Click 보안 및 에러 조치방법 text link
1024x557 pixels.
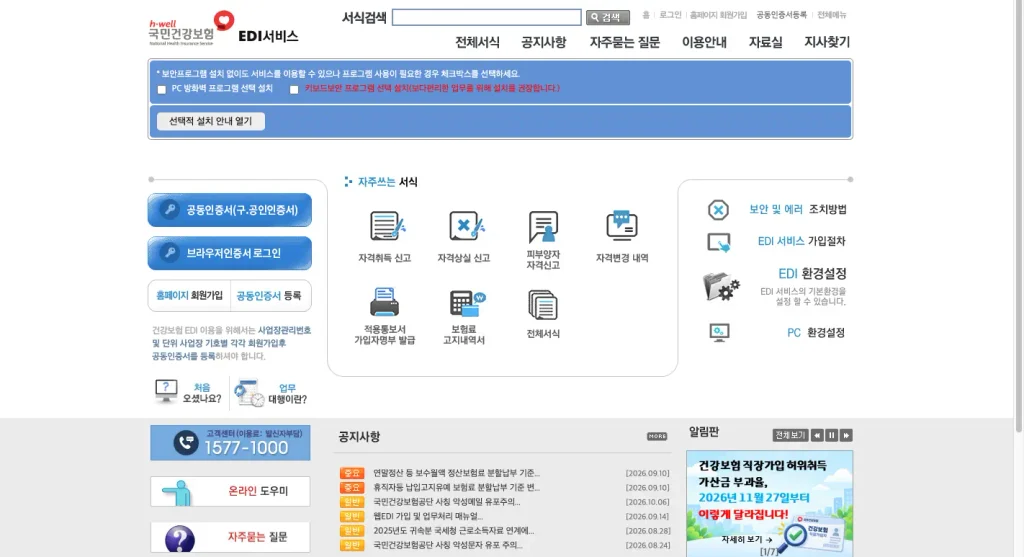coord(797,210)
